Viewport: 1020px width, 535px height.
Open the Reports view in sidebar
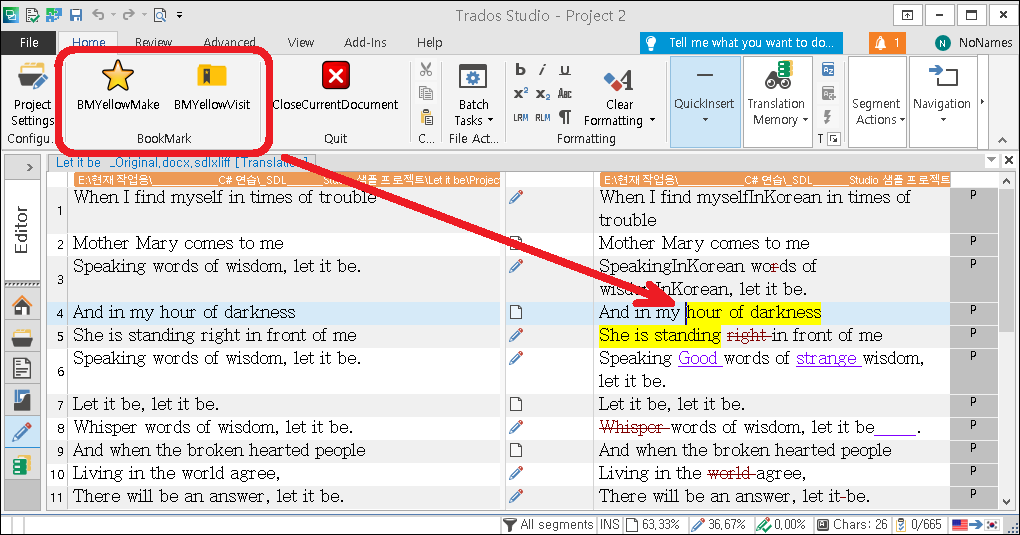click(x=21, y=400)
